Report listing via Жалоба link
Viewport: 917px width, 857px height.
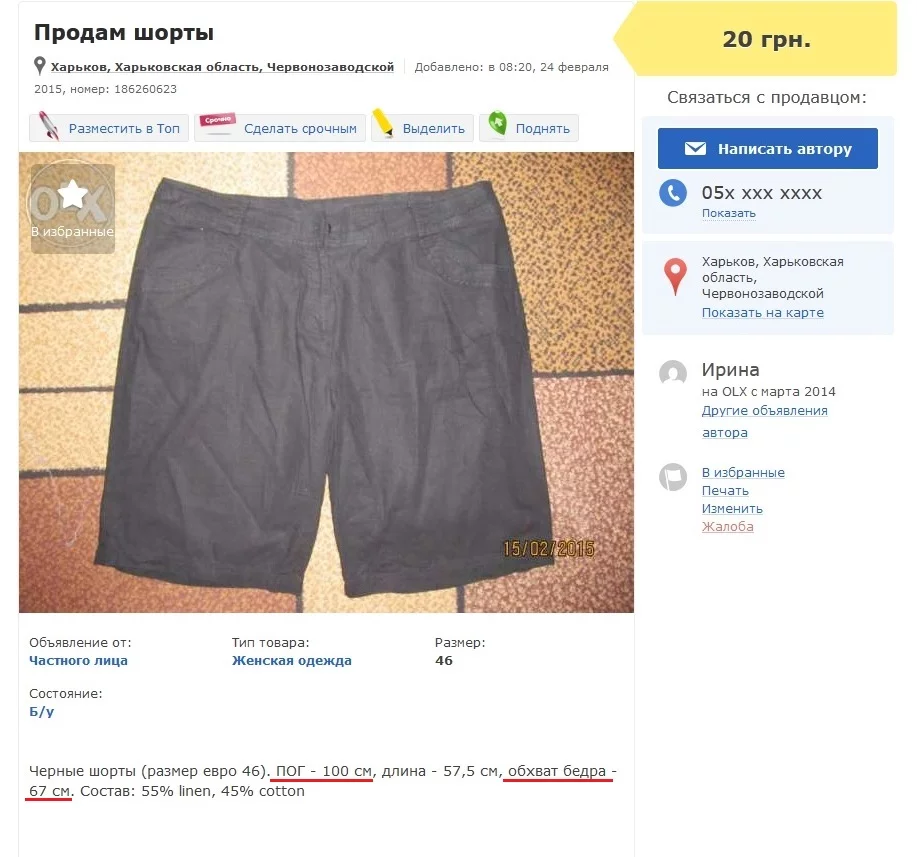(x=728, y=526)
